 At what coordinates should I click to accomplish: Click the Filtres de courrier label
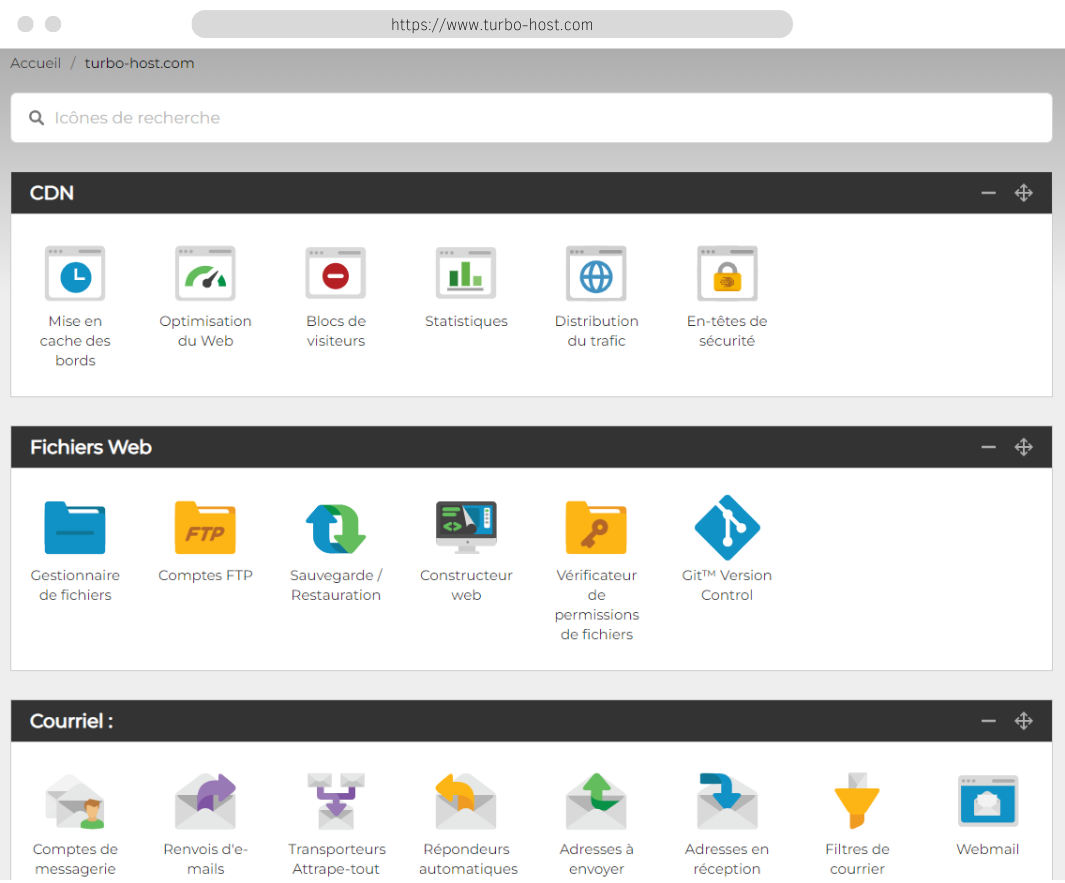pyautogui.click(x=857, y=859)
